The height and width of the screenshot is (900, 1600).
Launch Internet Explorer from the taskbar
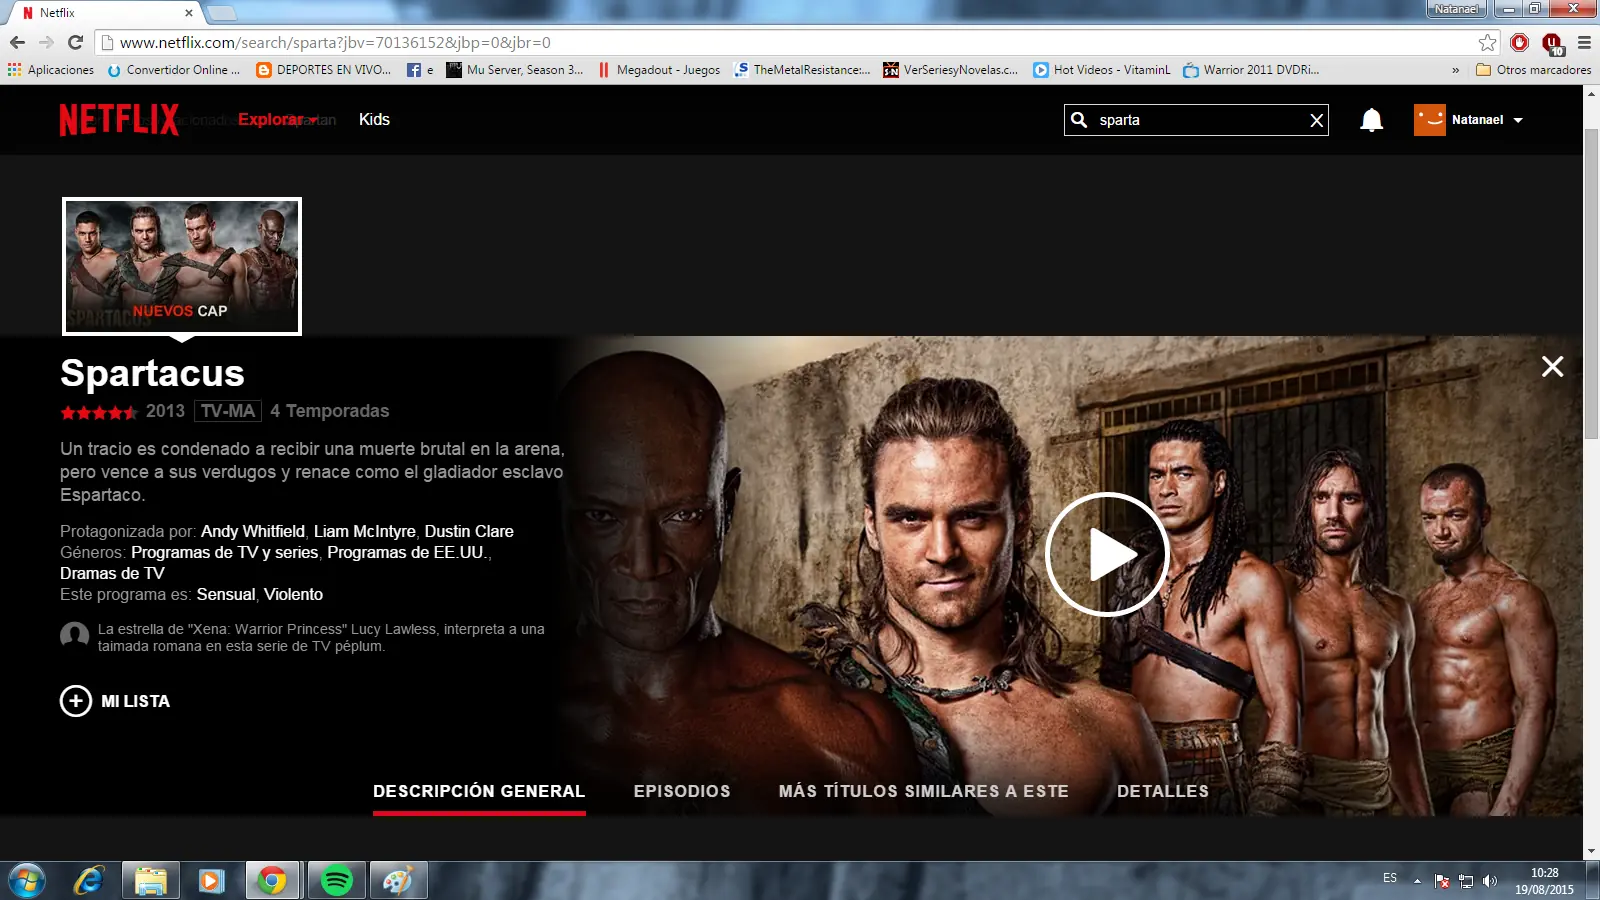[88, 881]
